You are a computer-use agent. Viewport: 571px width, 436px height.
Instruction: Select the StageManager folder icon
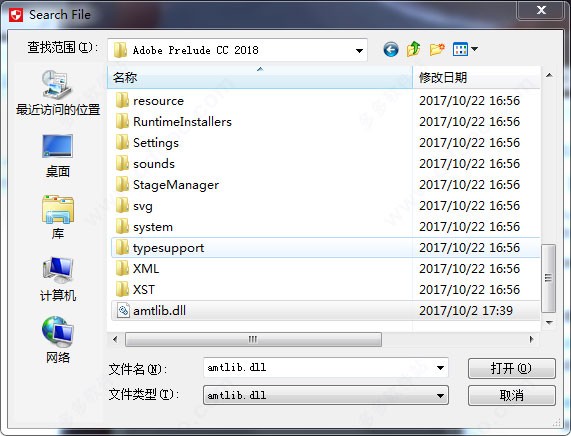pyautogui.click(x=122, y=184)
